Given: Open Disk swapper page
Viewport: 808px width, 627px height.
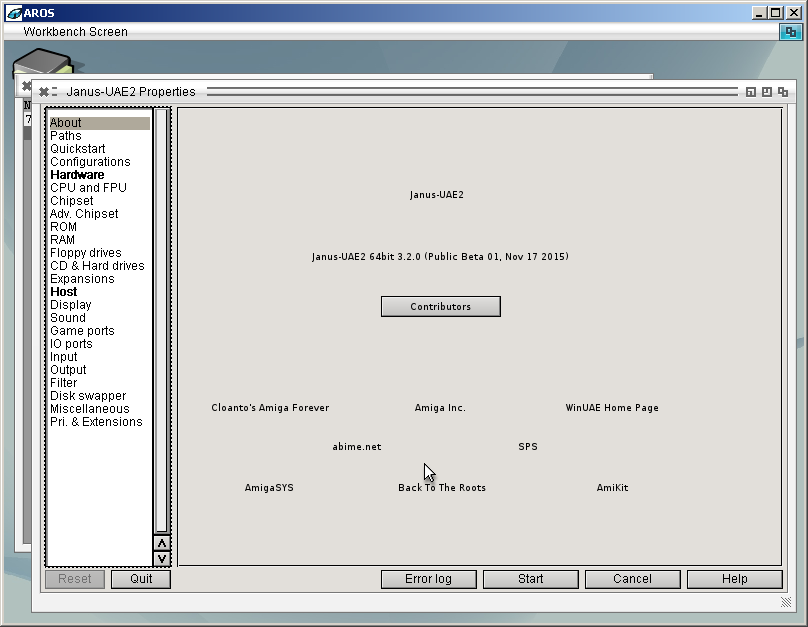Looking at the screenshot, I should pyautogui.click(x=99, y=396).
